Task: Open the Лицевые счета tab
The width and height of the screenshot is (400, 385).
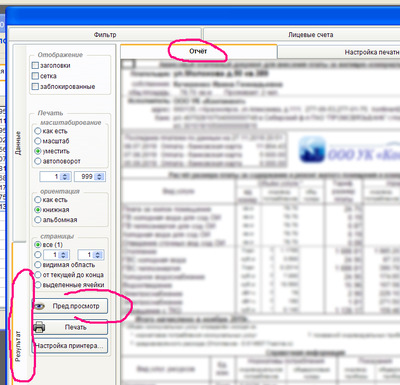Action: (310, 35)
